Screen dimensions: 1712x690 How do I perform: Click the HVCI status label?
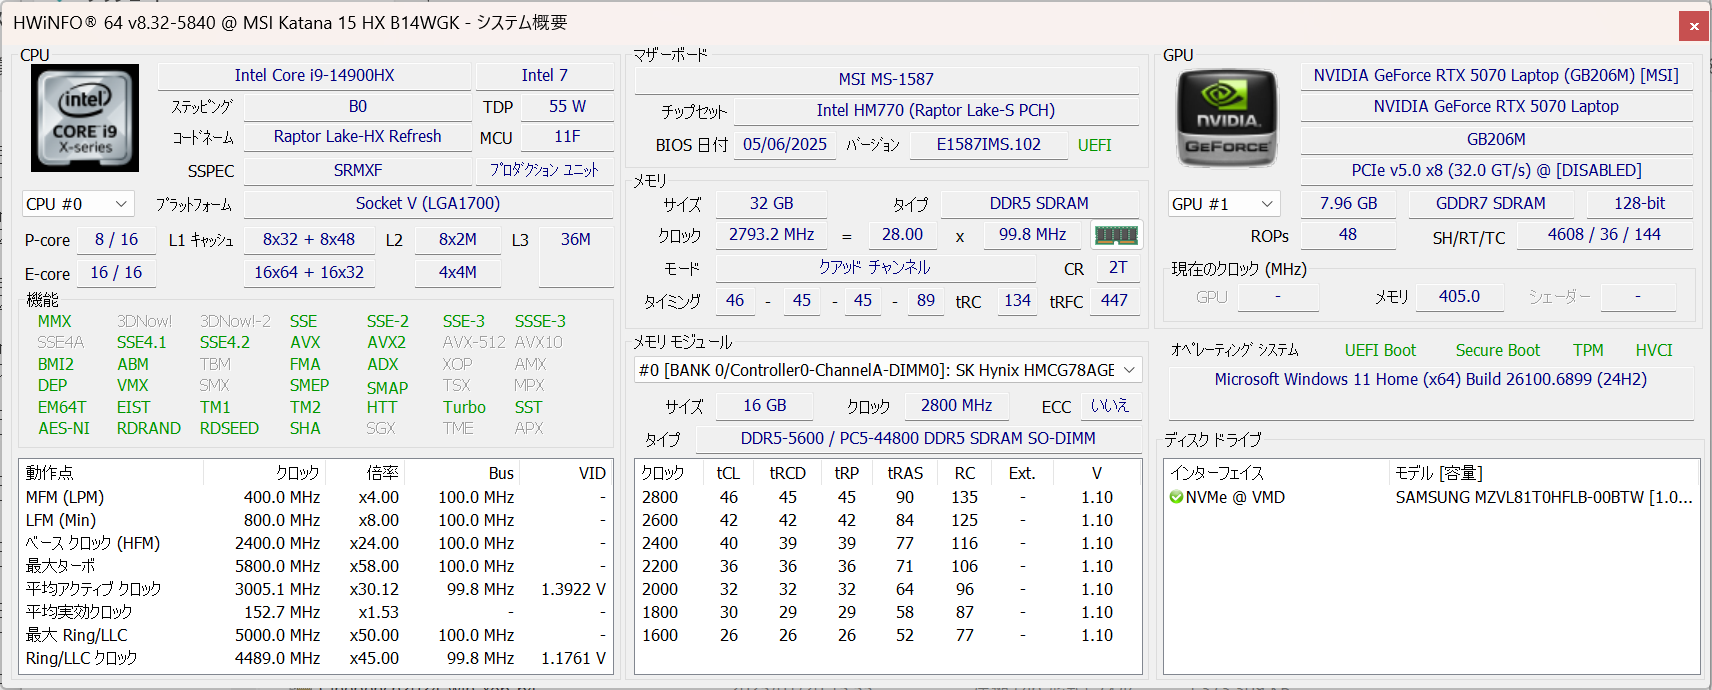(1653, 350)
